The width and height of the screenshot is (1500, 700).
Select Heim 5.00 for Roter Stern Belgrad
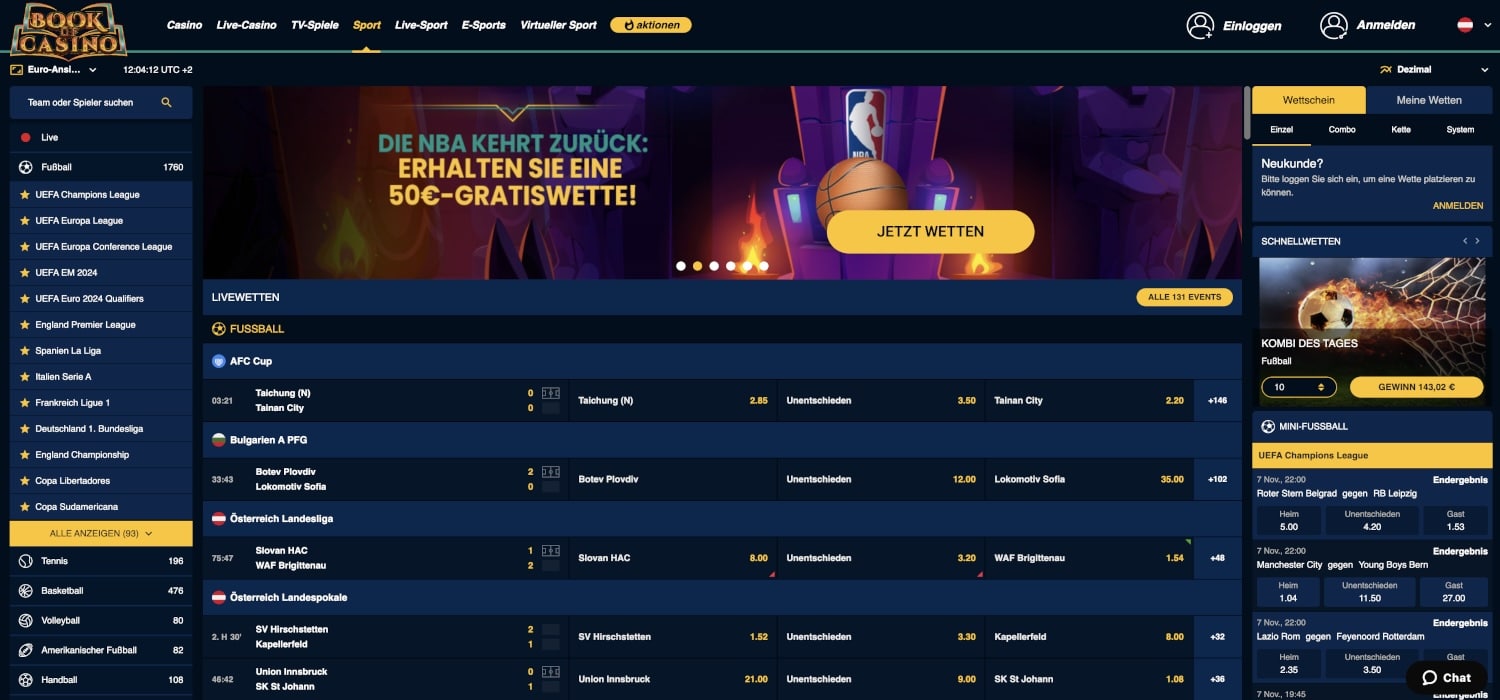(1288, 520)
